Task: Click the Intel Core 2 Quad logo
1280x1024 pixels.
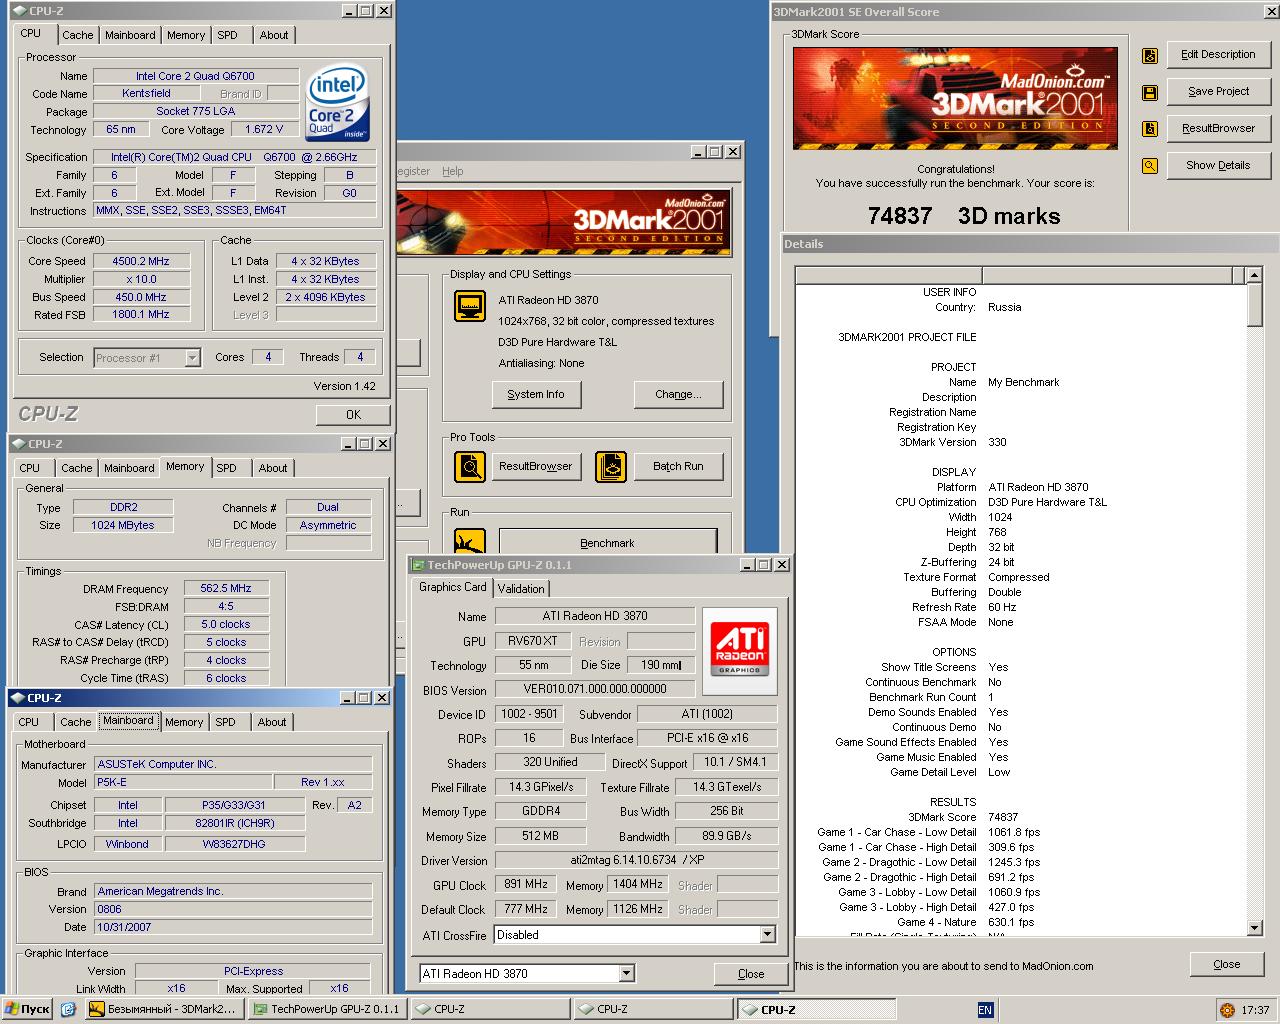Action: [x=338, y=103]
